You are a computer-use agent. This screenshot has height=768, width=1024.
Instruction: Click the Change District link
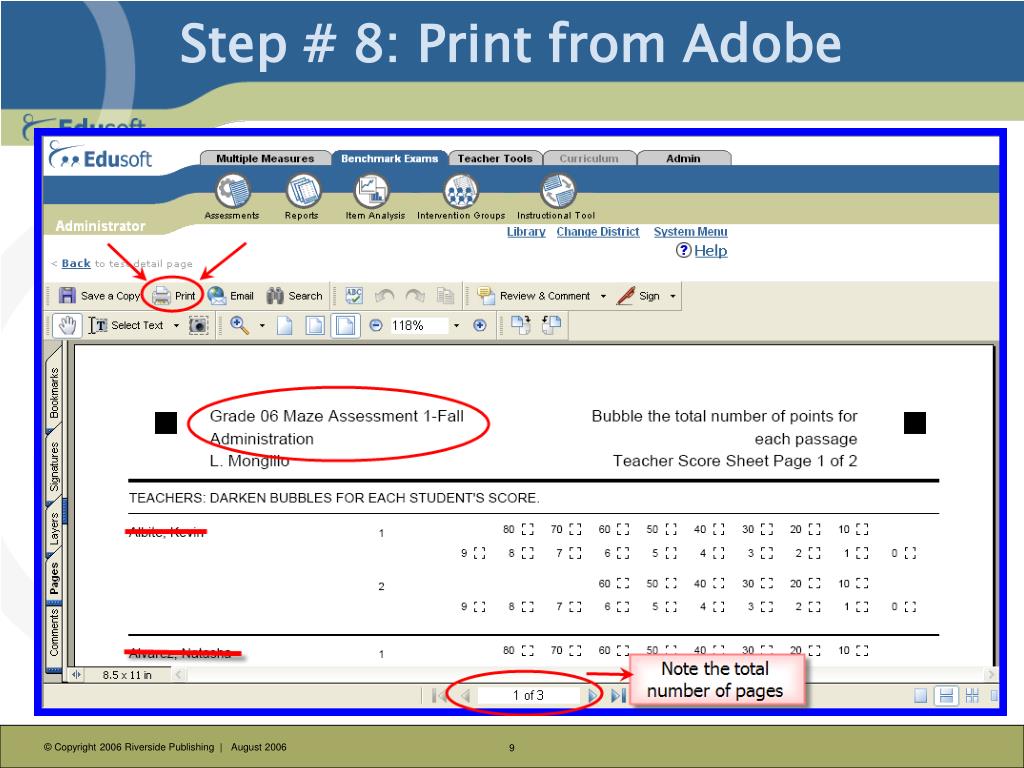coord(598,232)
